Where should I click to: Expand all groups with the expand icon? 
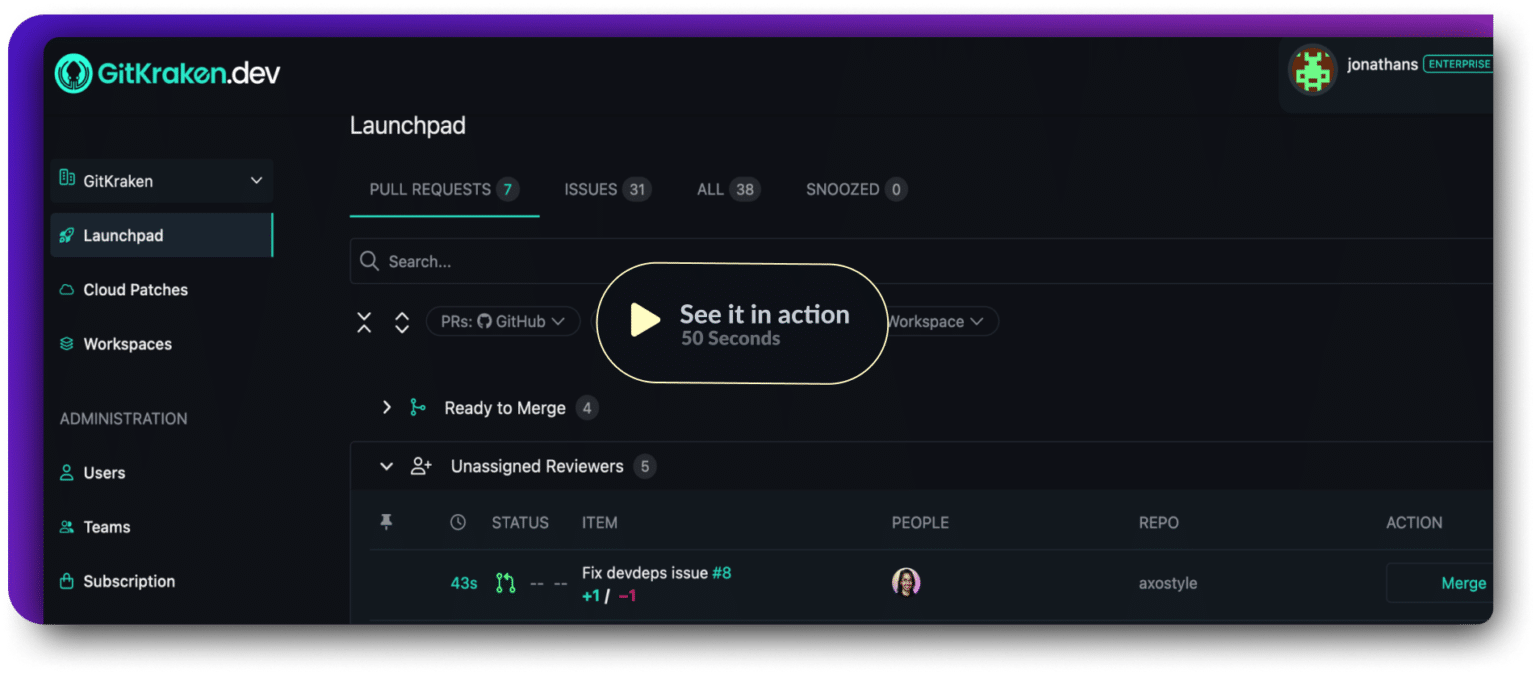pyautogui.click(x=402, y=322)
